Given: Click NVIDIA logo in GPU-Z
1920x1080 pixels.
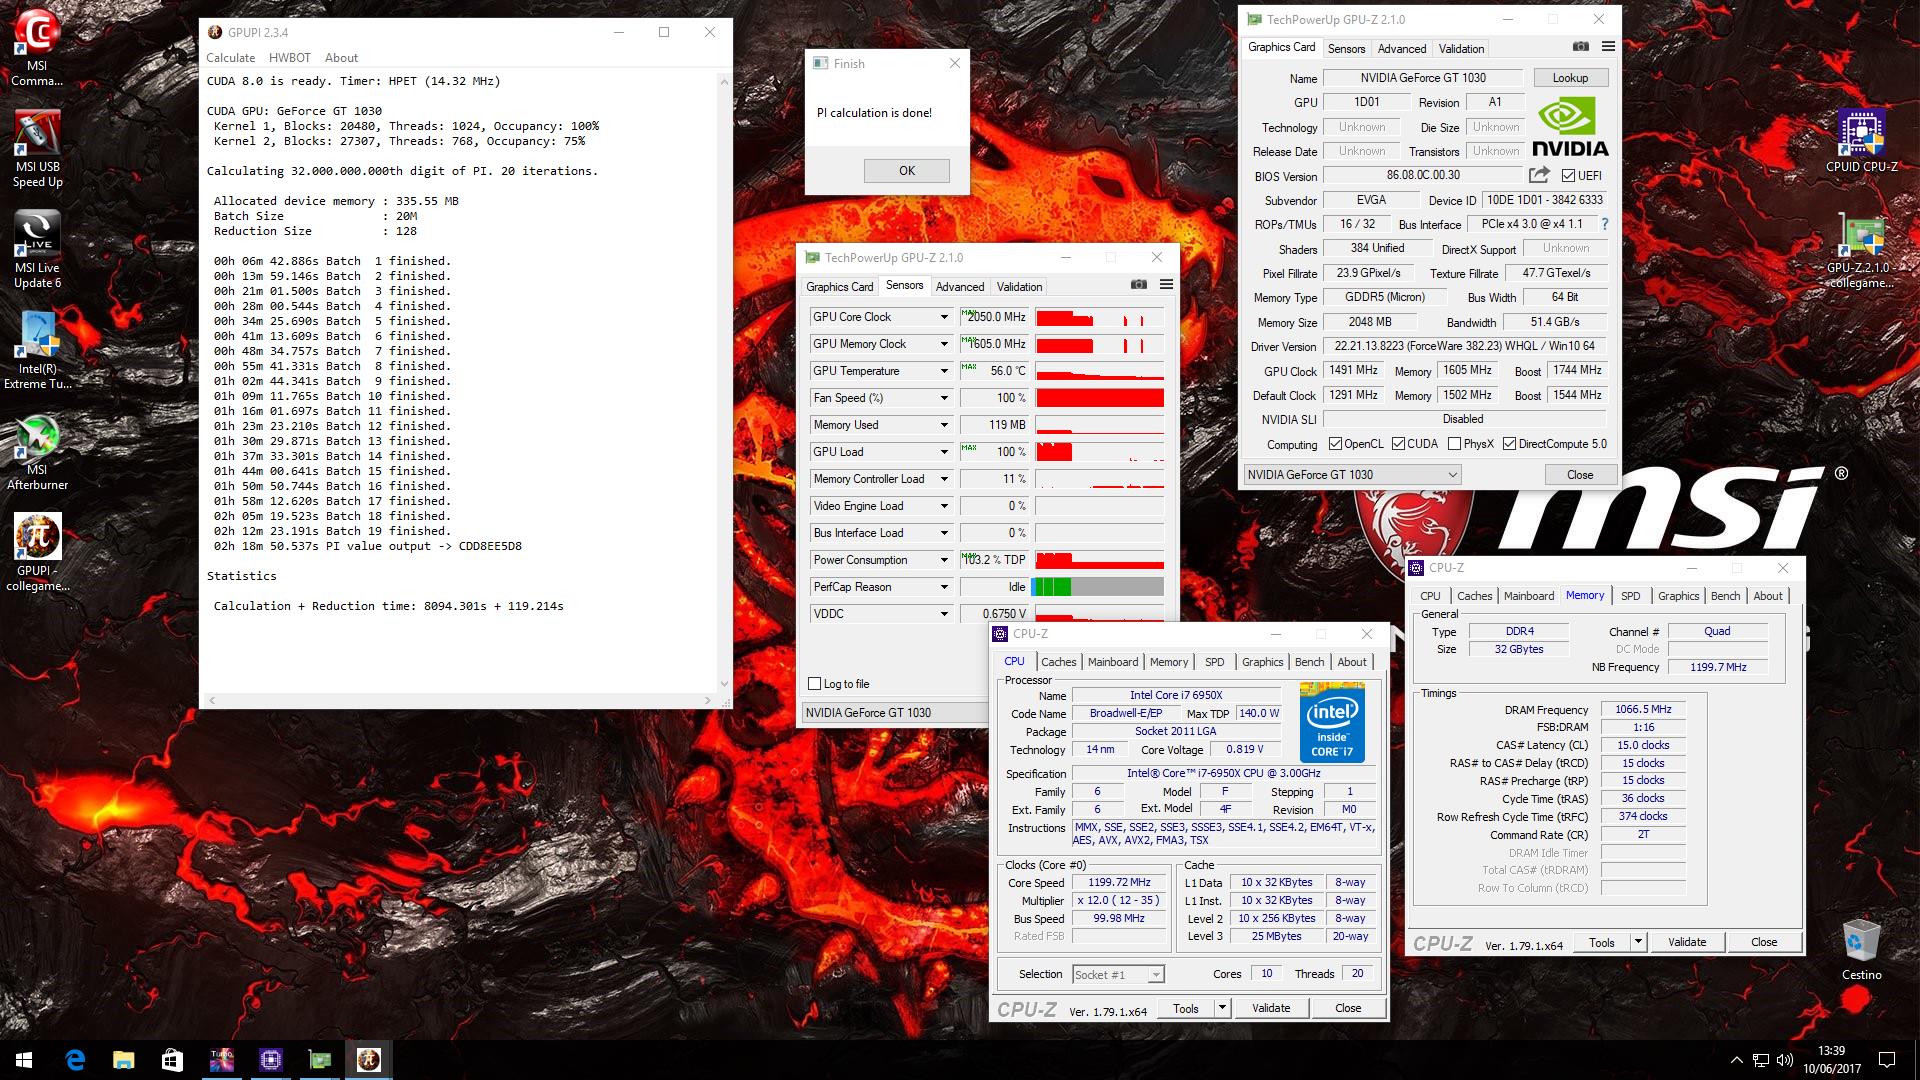Looking at the screenshot, I should 1570,127.
